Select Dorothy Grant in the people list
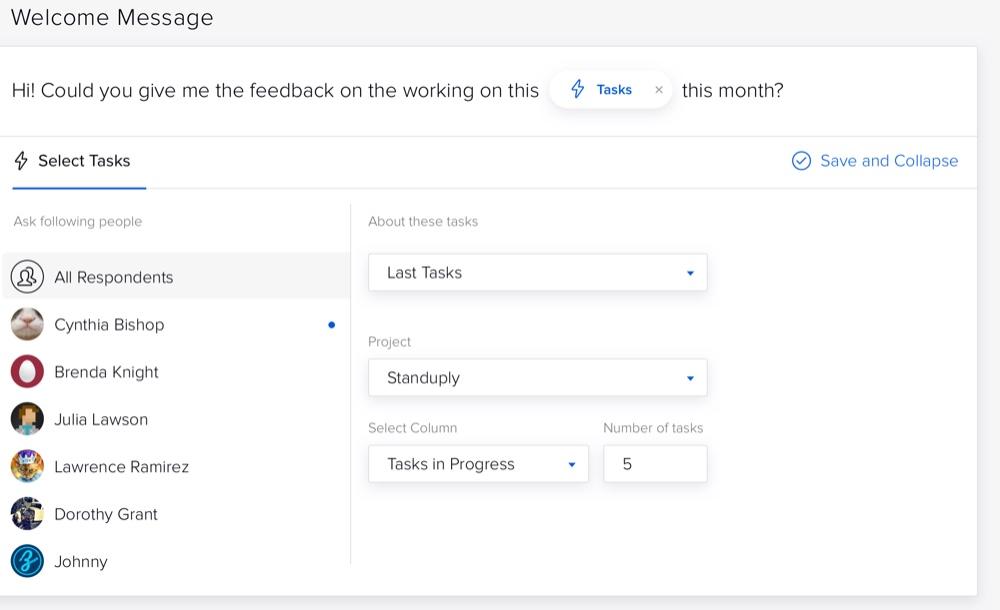Image resolution: width=1000 pixels, height=610 pixels. 176,514
